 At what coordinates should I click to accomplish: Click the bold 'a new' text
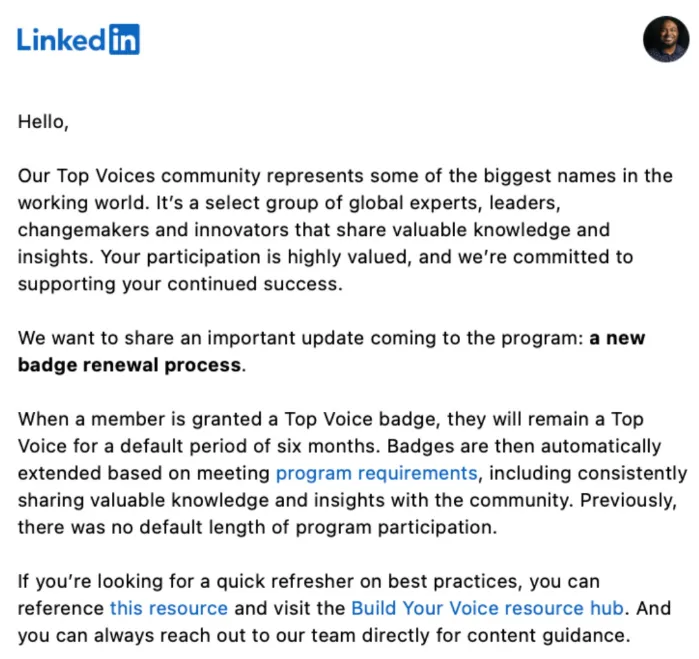617,338
